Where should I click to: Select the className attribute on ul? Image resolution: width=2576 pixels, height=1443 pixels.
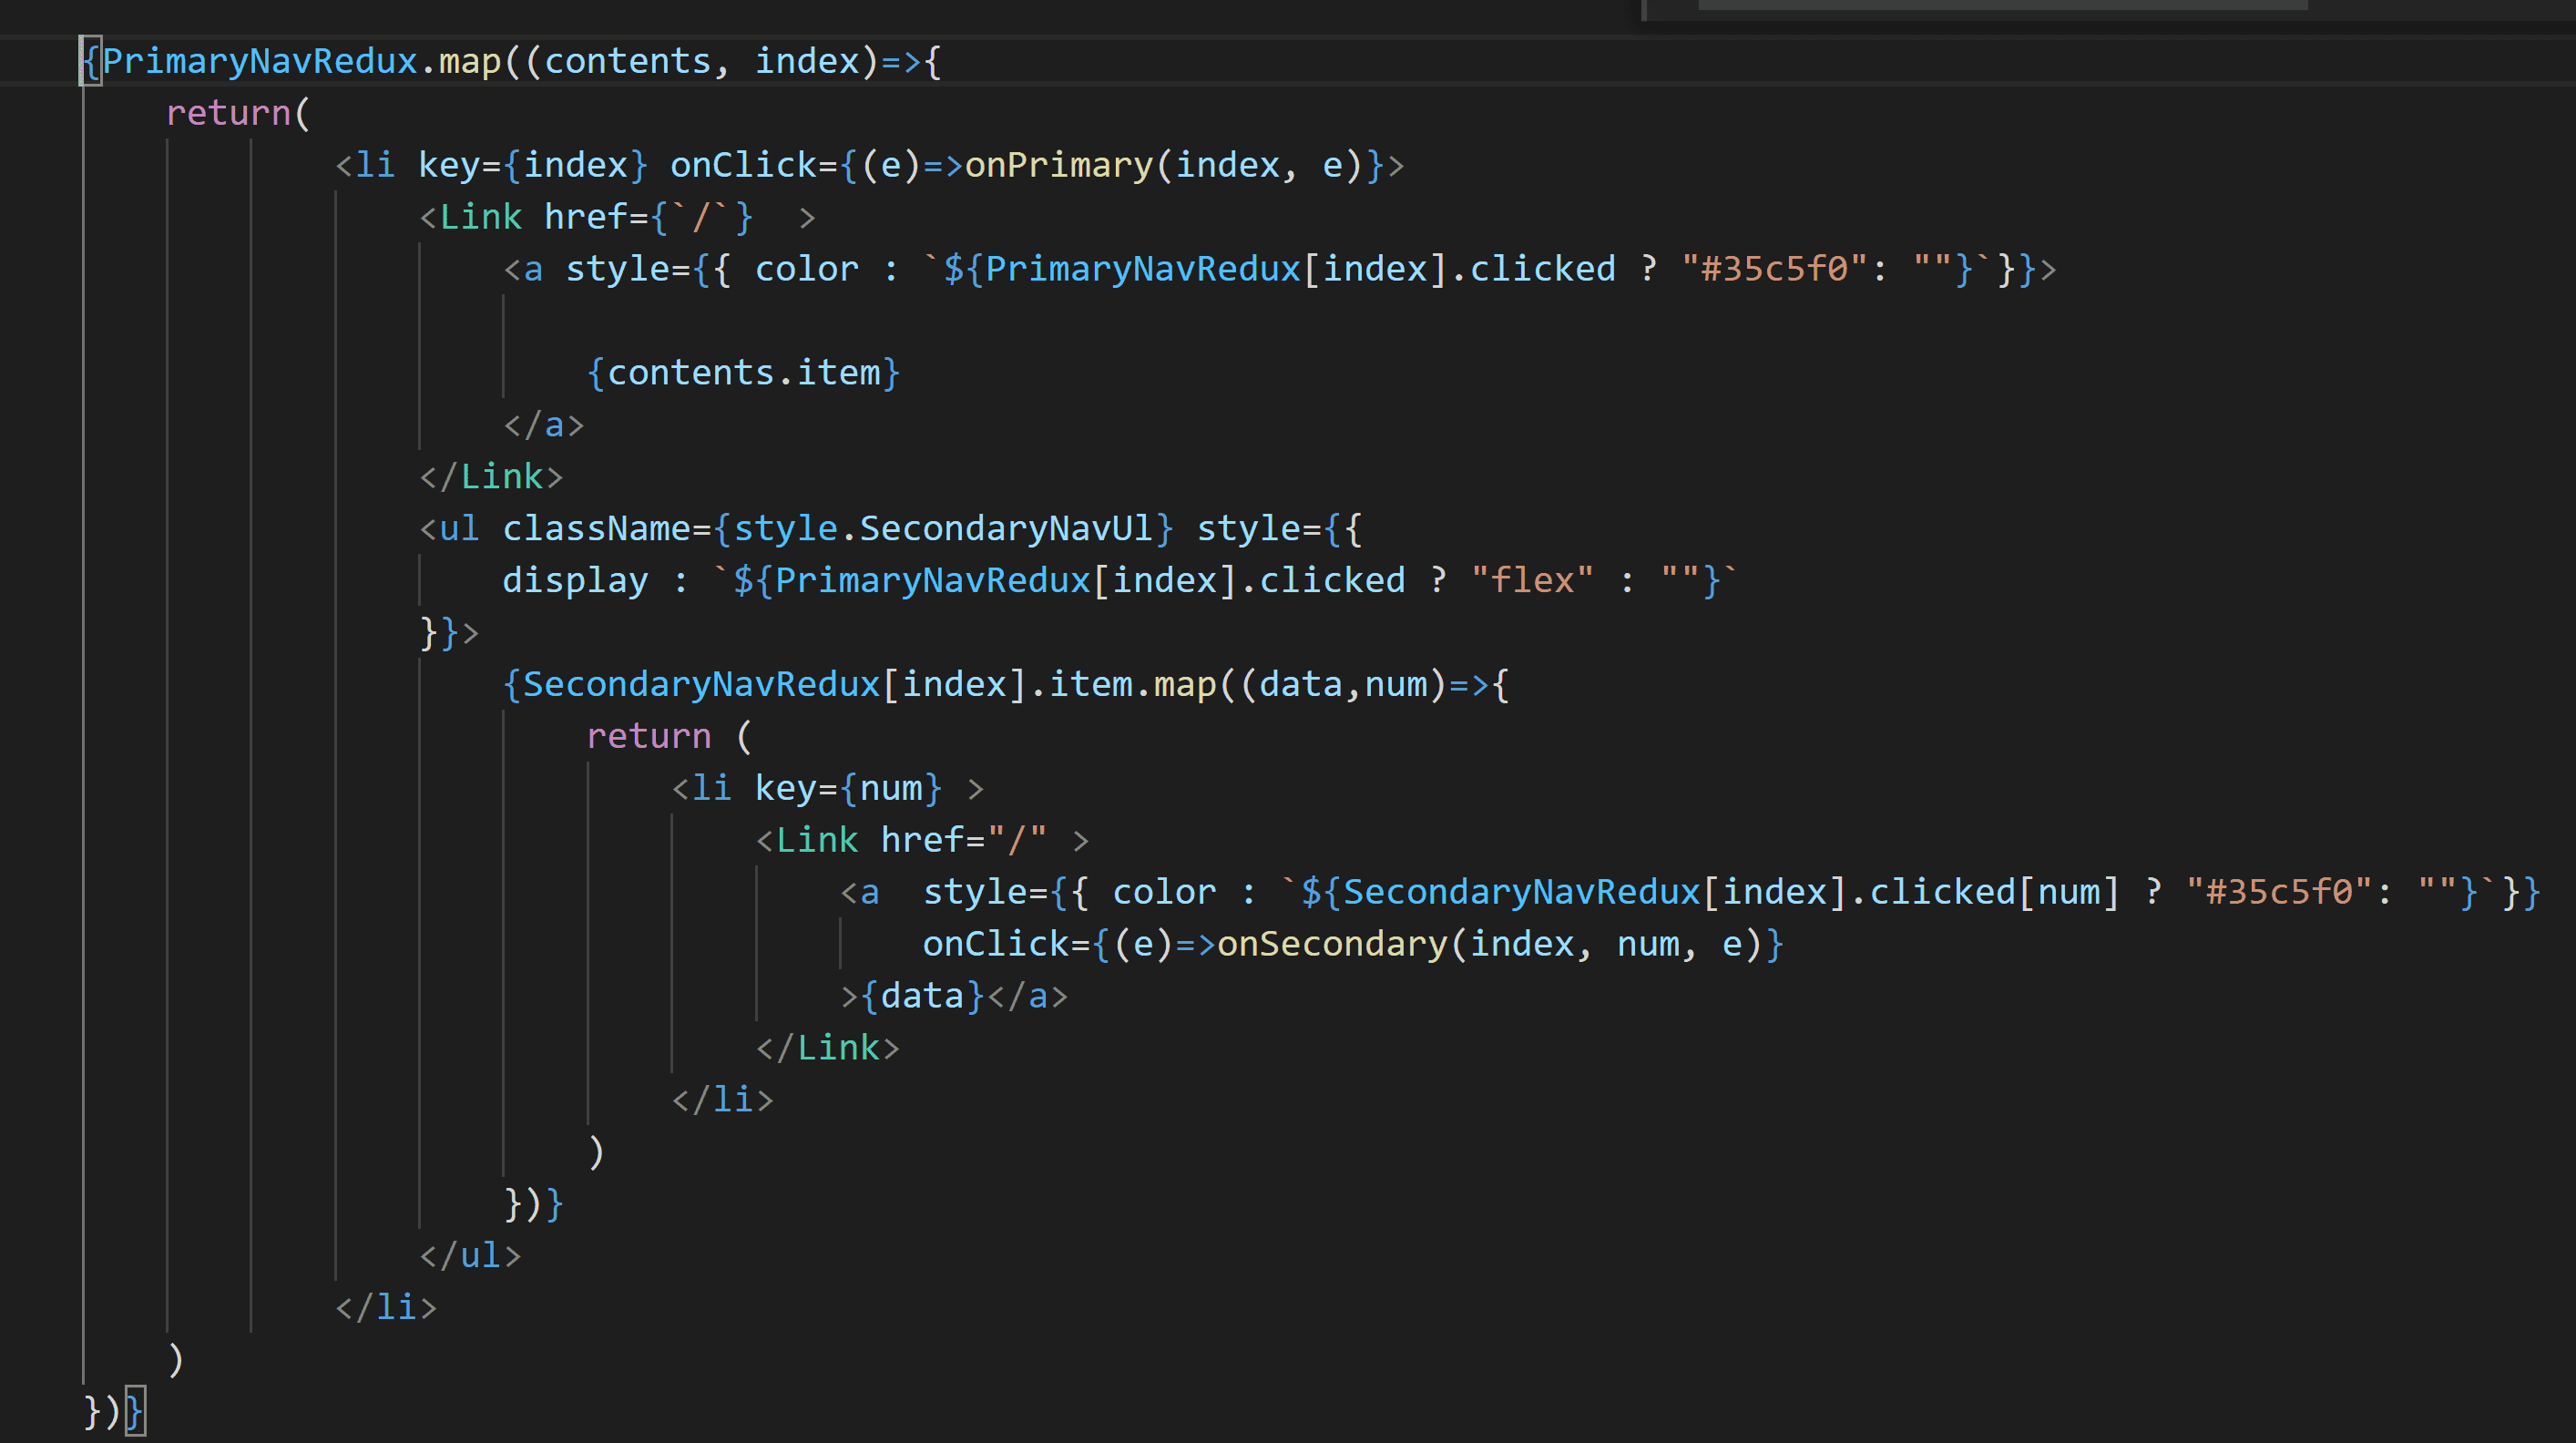pyautogui.click(x=596, y=528)
